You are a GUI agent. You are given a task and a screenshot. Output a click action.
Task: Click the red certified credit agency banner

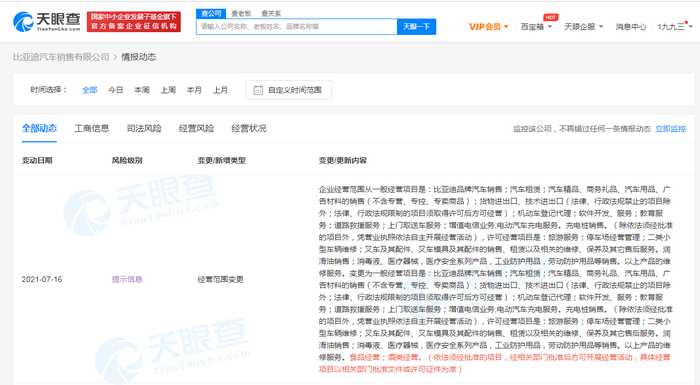click(133, 21)
